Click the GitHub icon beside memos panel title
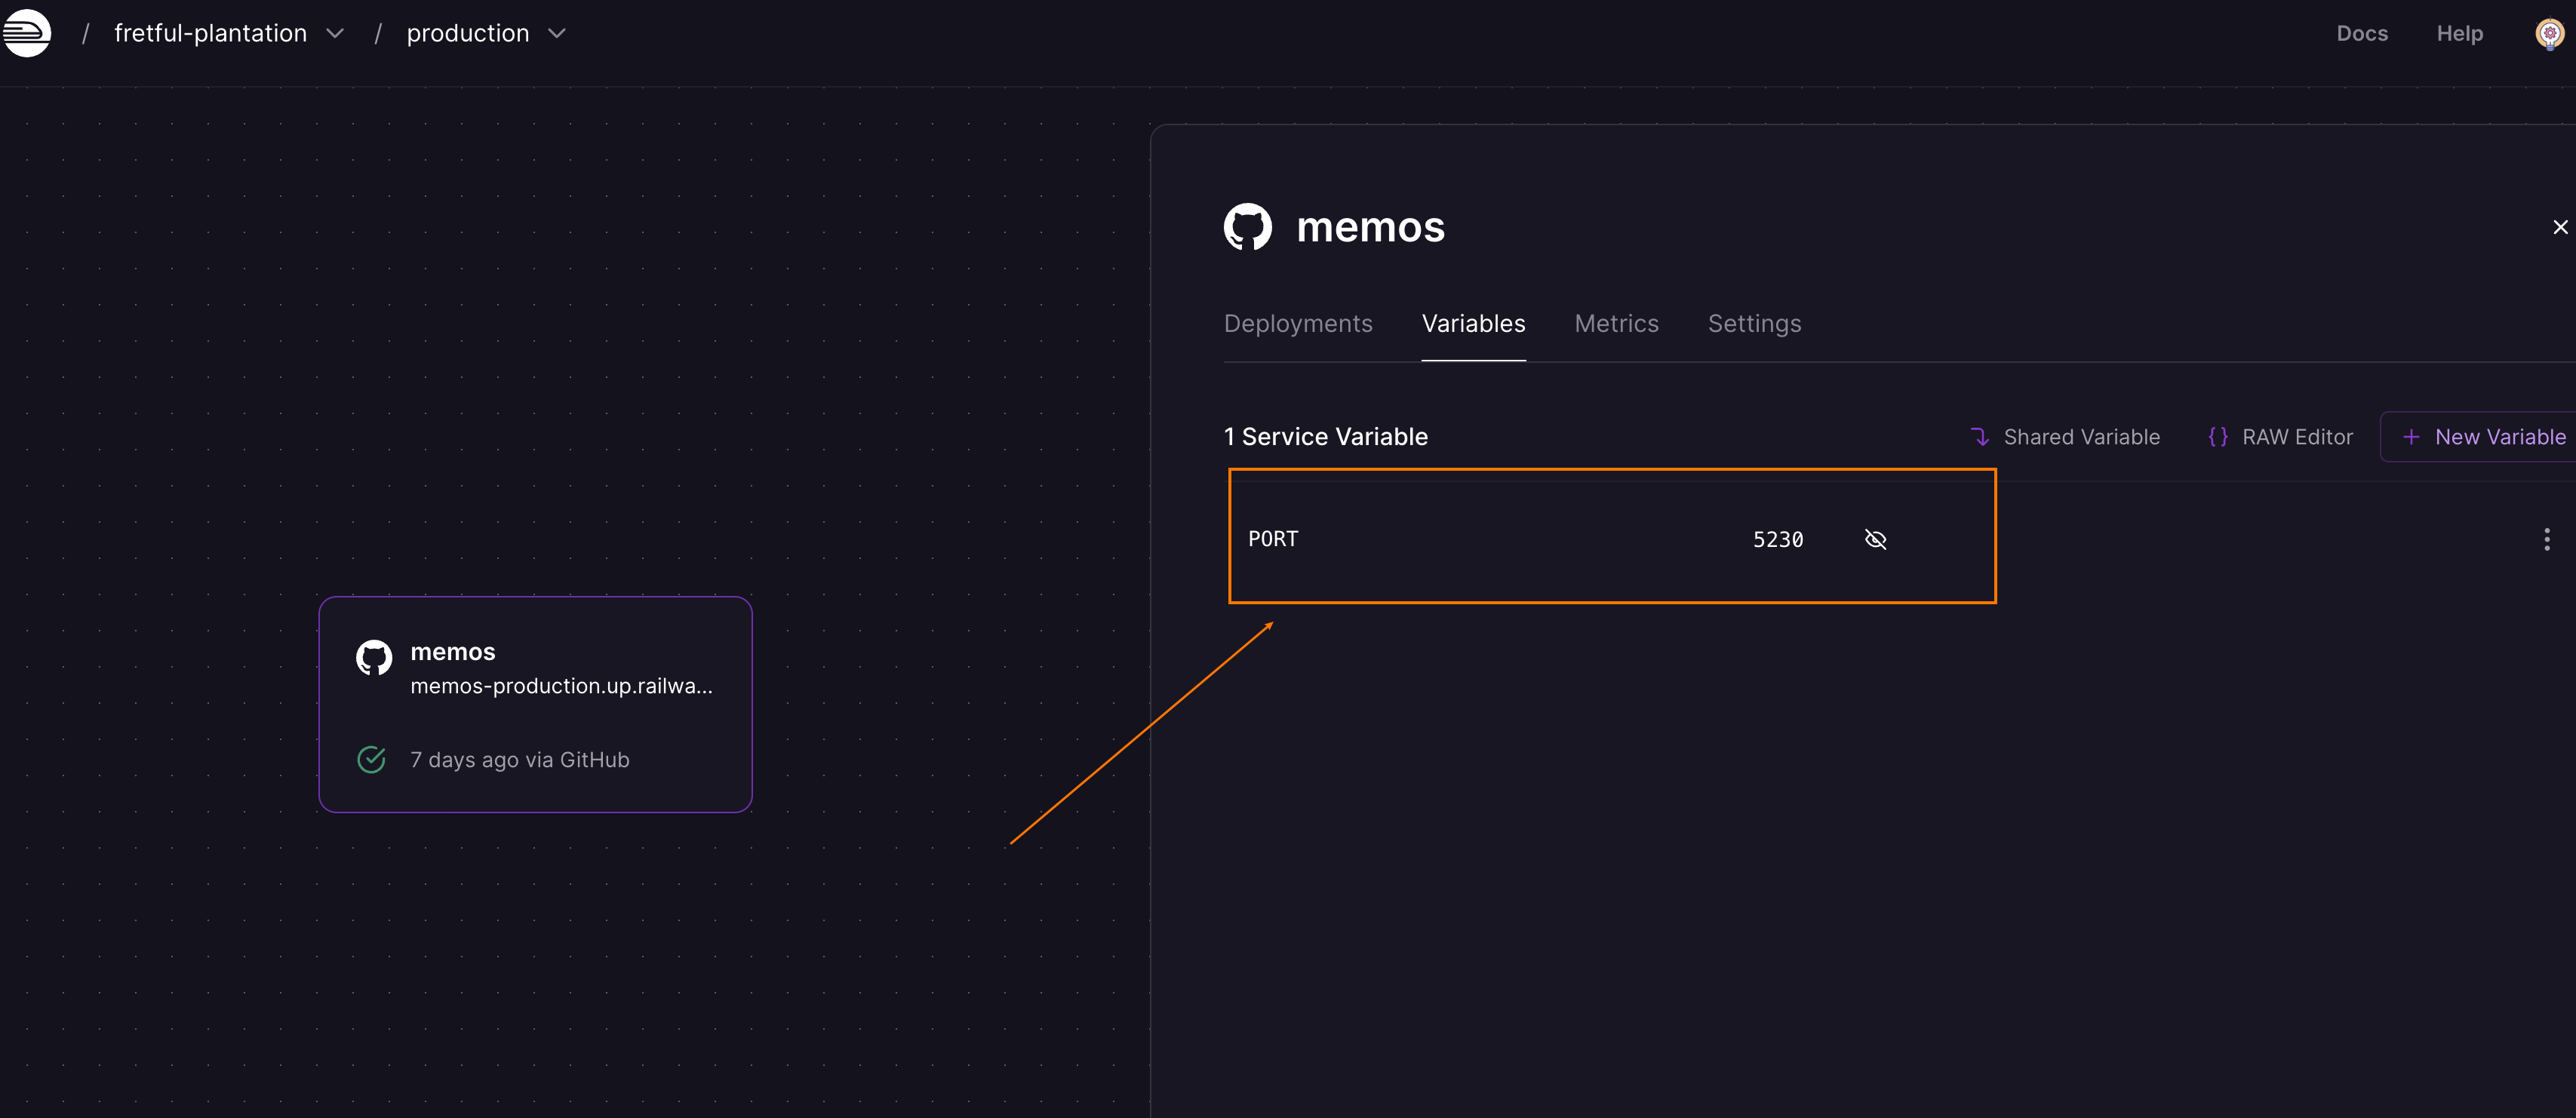Screen dimensions: 2576x1118 point(1247,227)
